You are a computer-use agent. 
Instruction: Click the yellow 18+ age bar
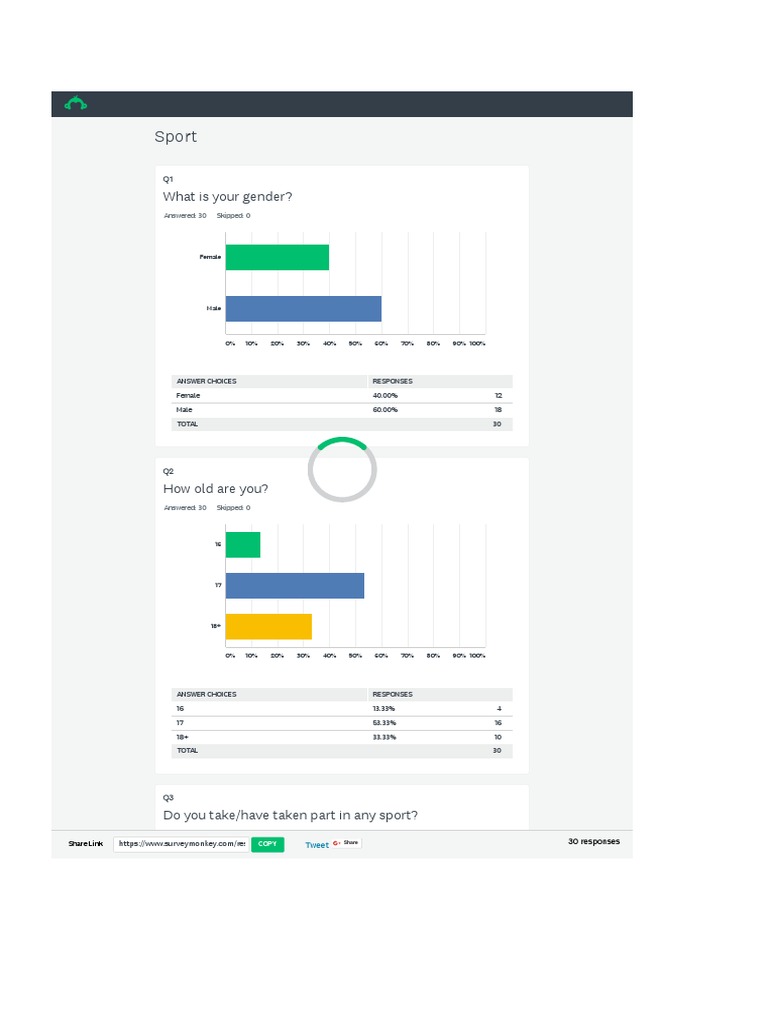[269, 626]
